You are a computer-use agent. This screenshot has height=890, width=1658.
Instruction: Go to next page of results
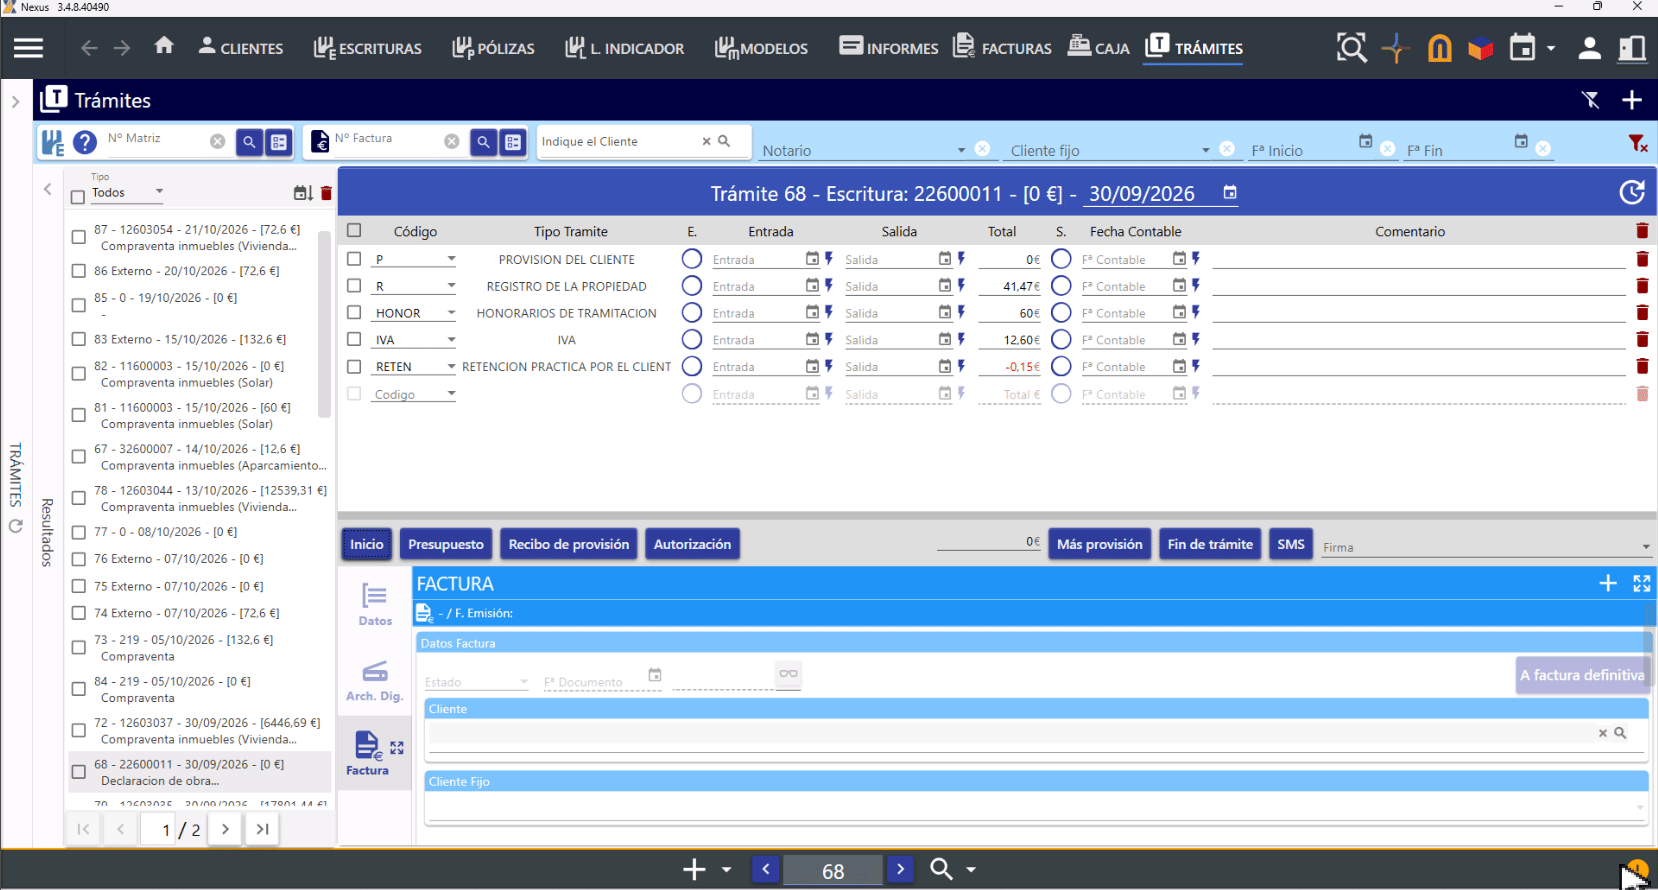pyautogui.click(x=225, y=829)
